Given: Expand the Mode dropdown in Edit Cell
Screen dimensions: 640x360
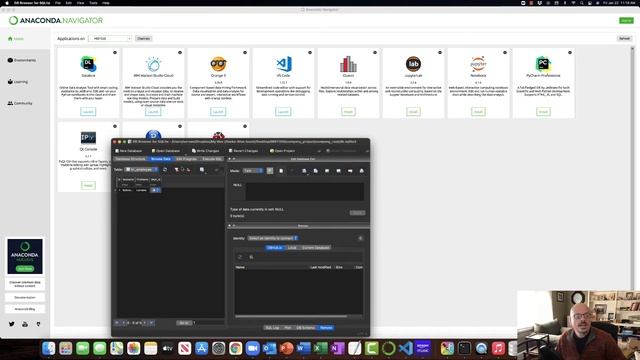Looking at the screenshot, I should tap(253, 171).
